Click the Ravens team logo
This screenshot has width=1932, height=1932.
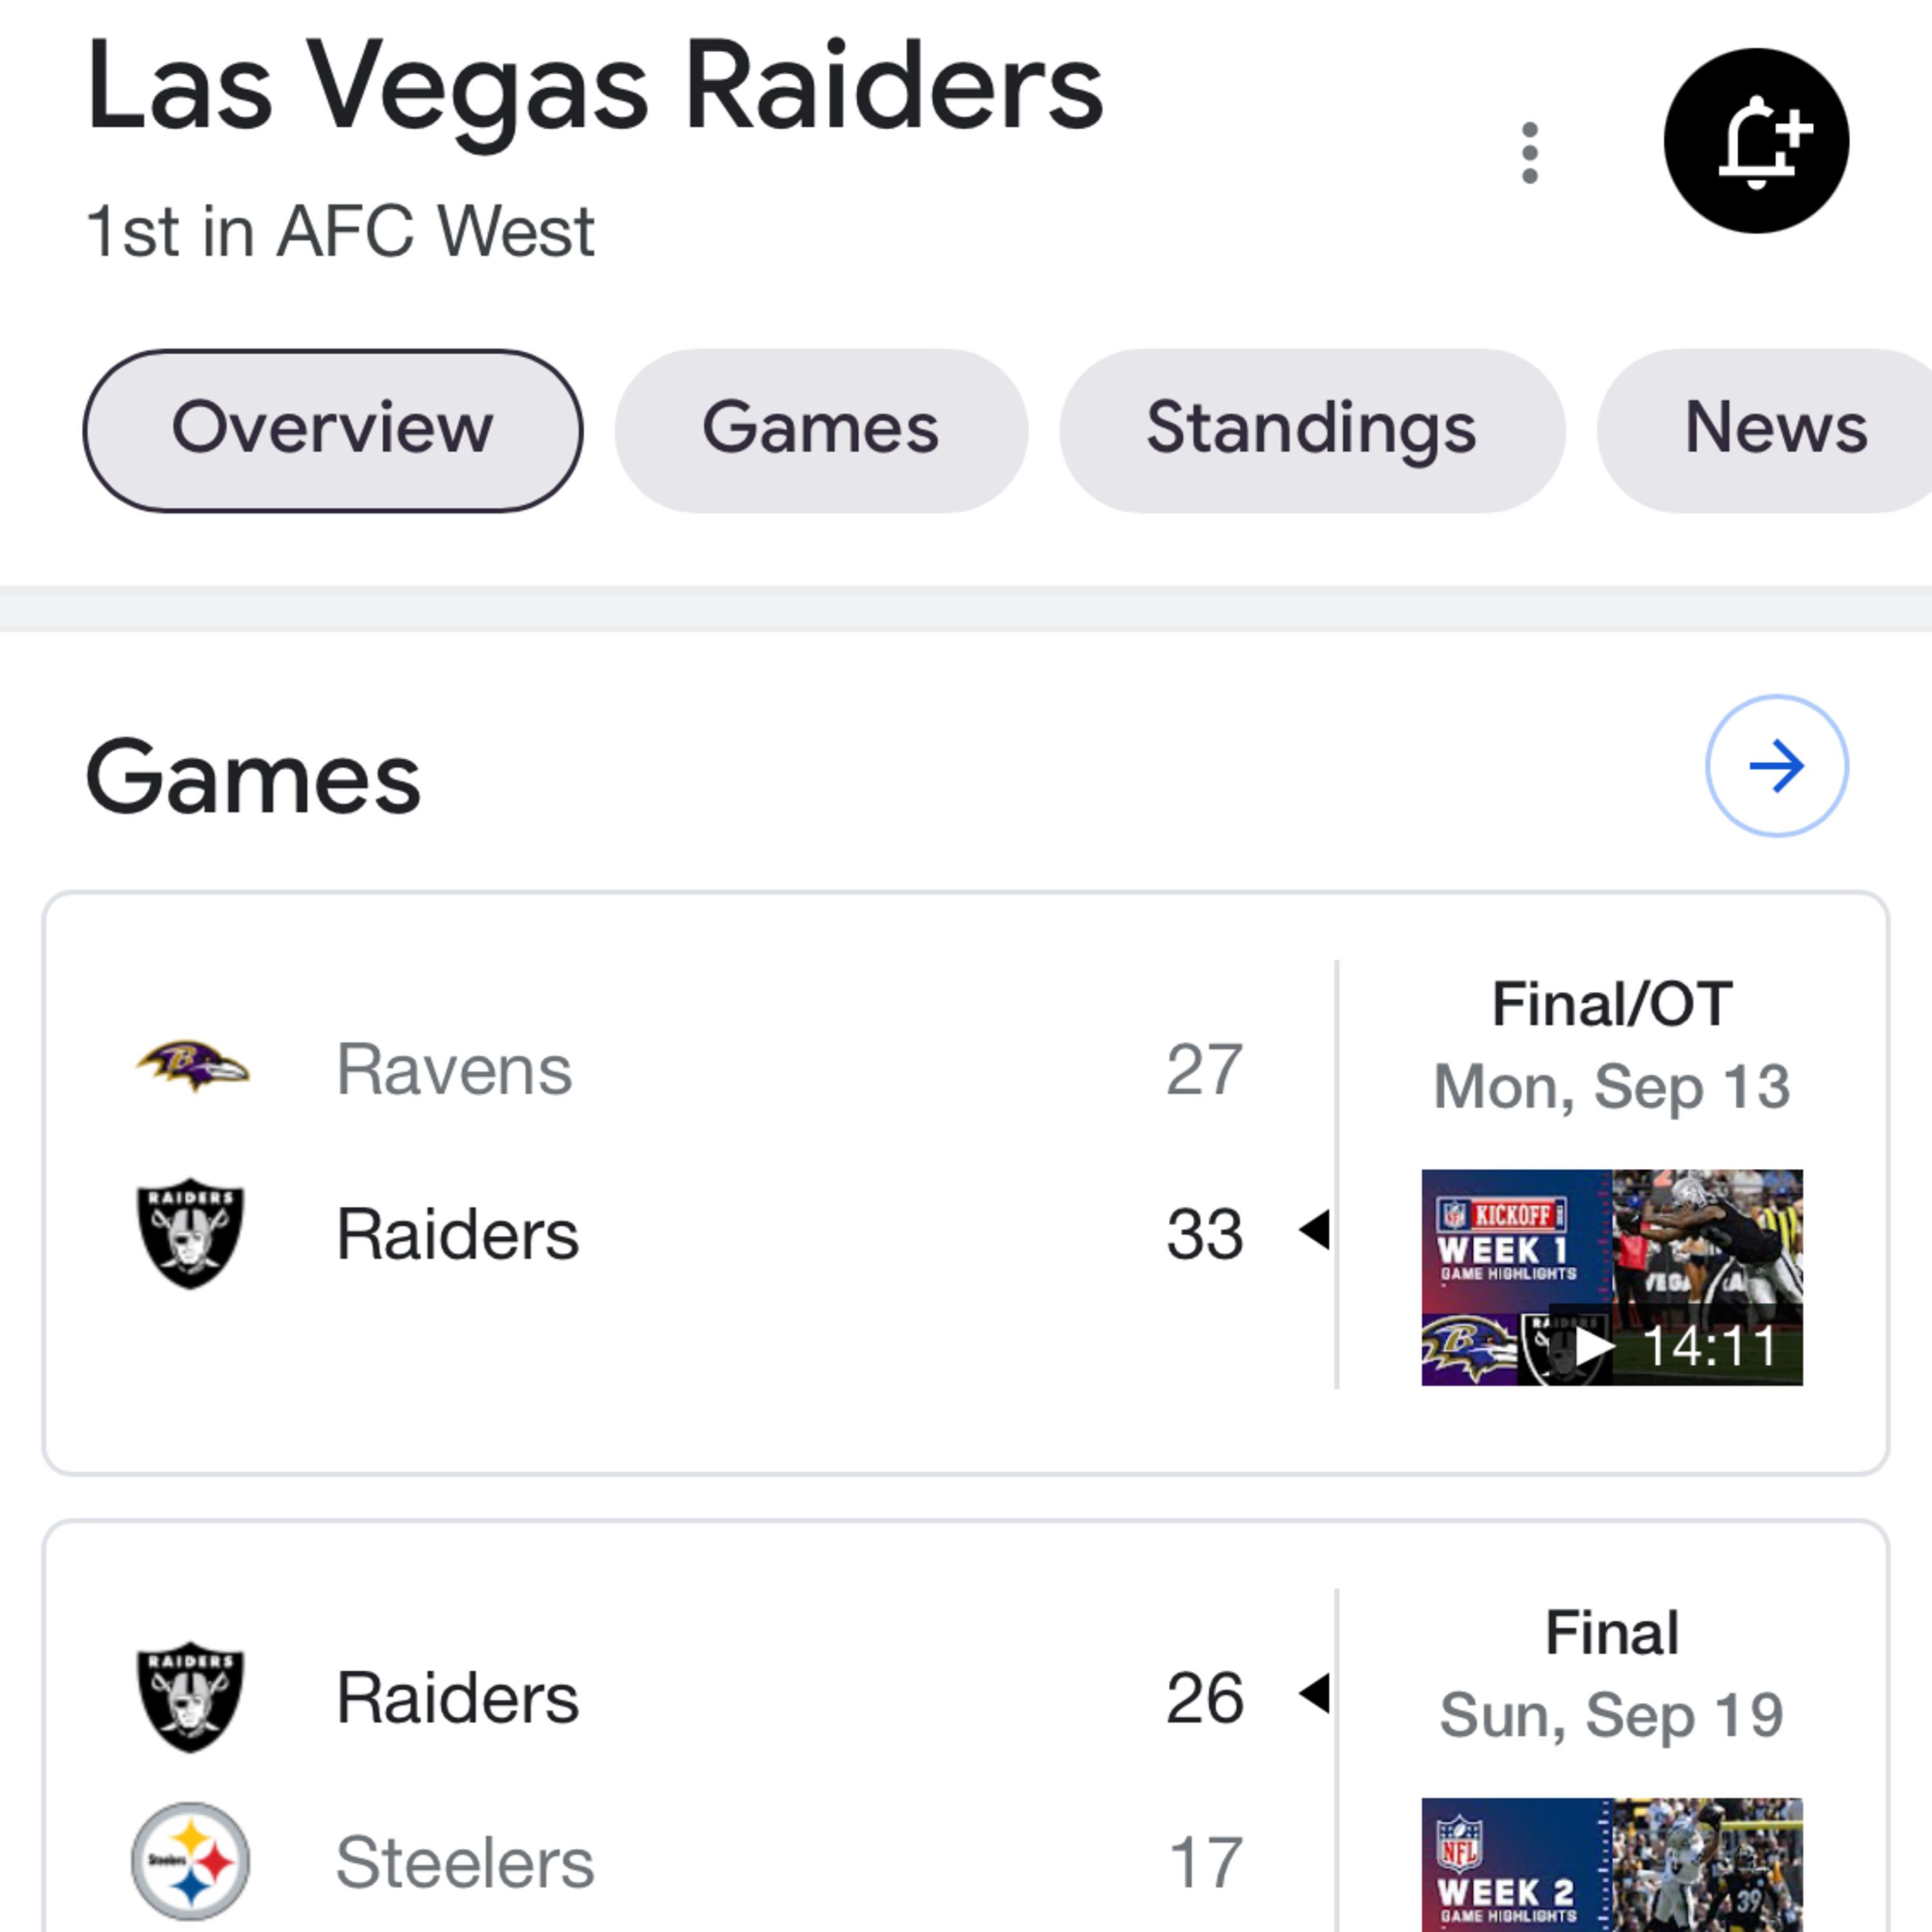click(x=192, y=1067)
